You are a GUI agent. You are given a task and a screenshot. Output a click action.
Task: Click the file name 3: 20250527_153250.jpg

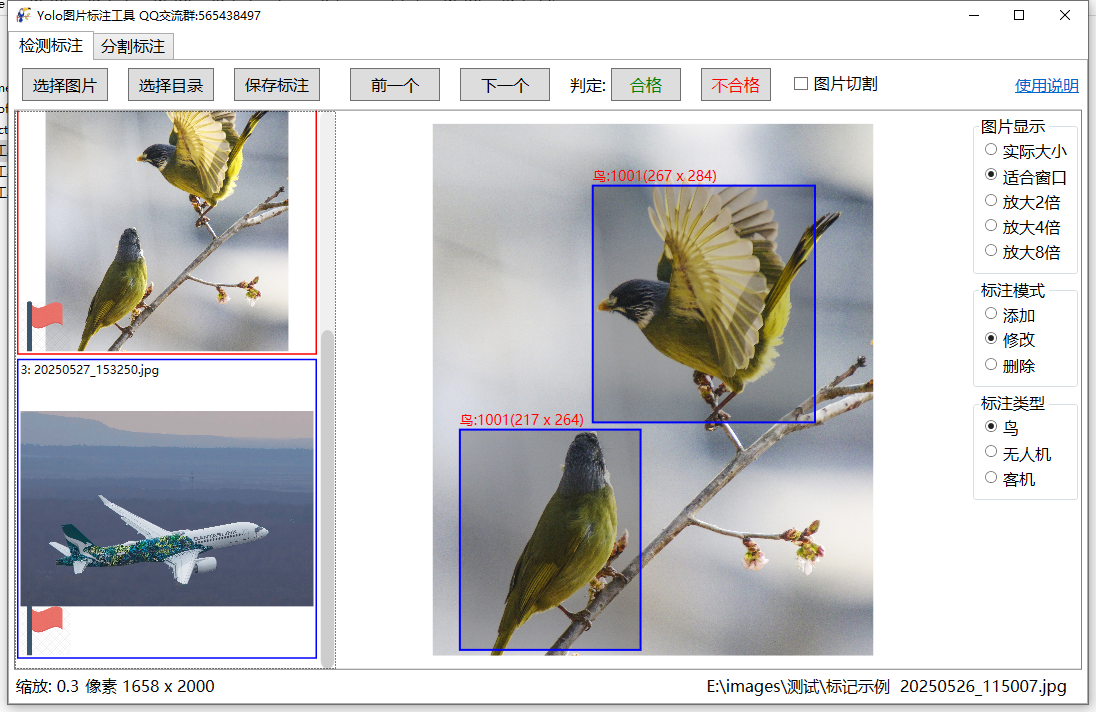point(90,370)
